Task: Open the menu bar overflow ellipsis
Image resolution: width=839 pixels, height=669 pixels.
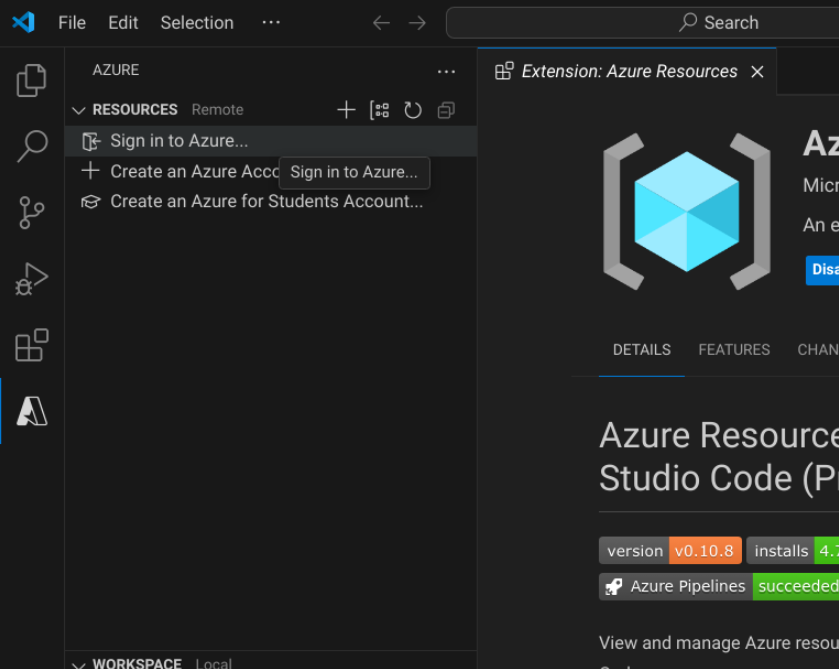Action: tap(271, 22)
